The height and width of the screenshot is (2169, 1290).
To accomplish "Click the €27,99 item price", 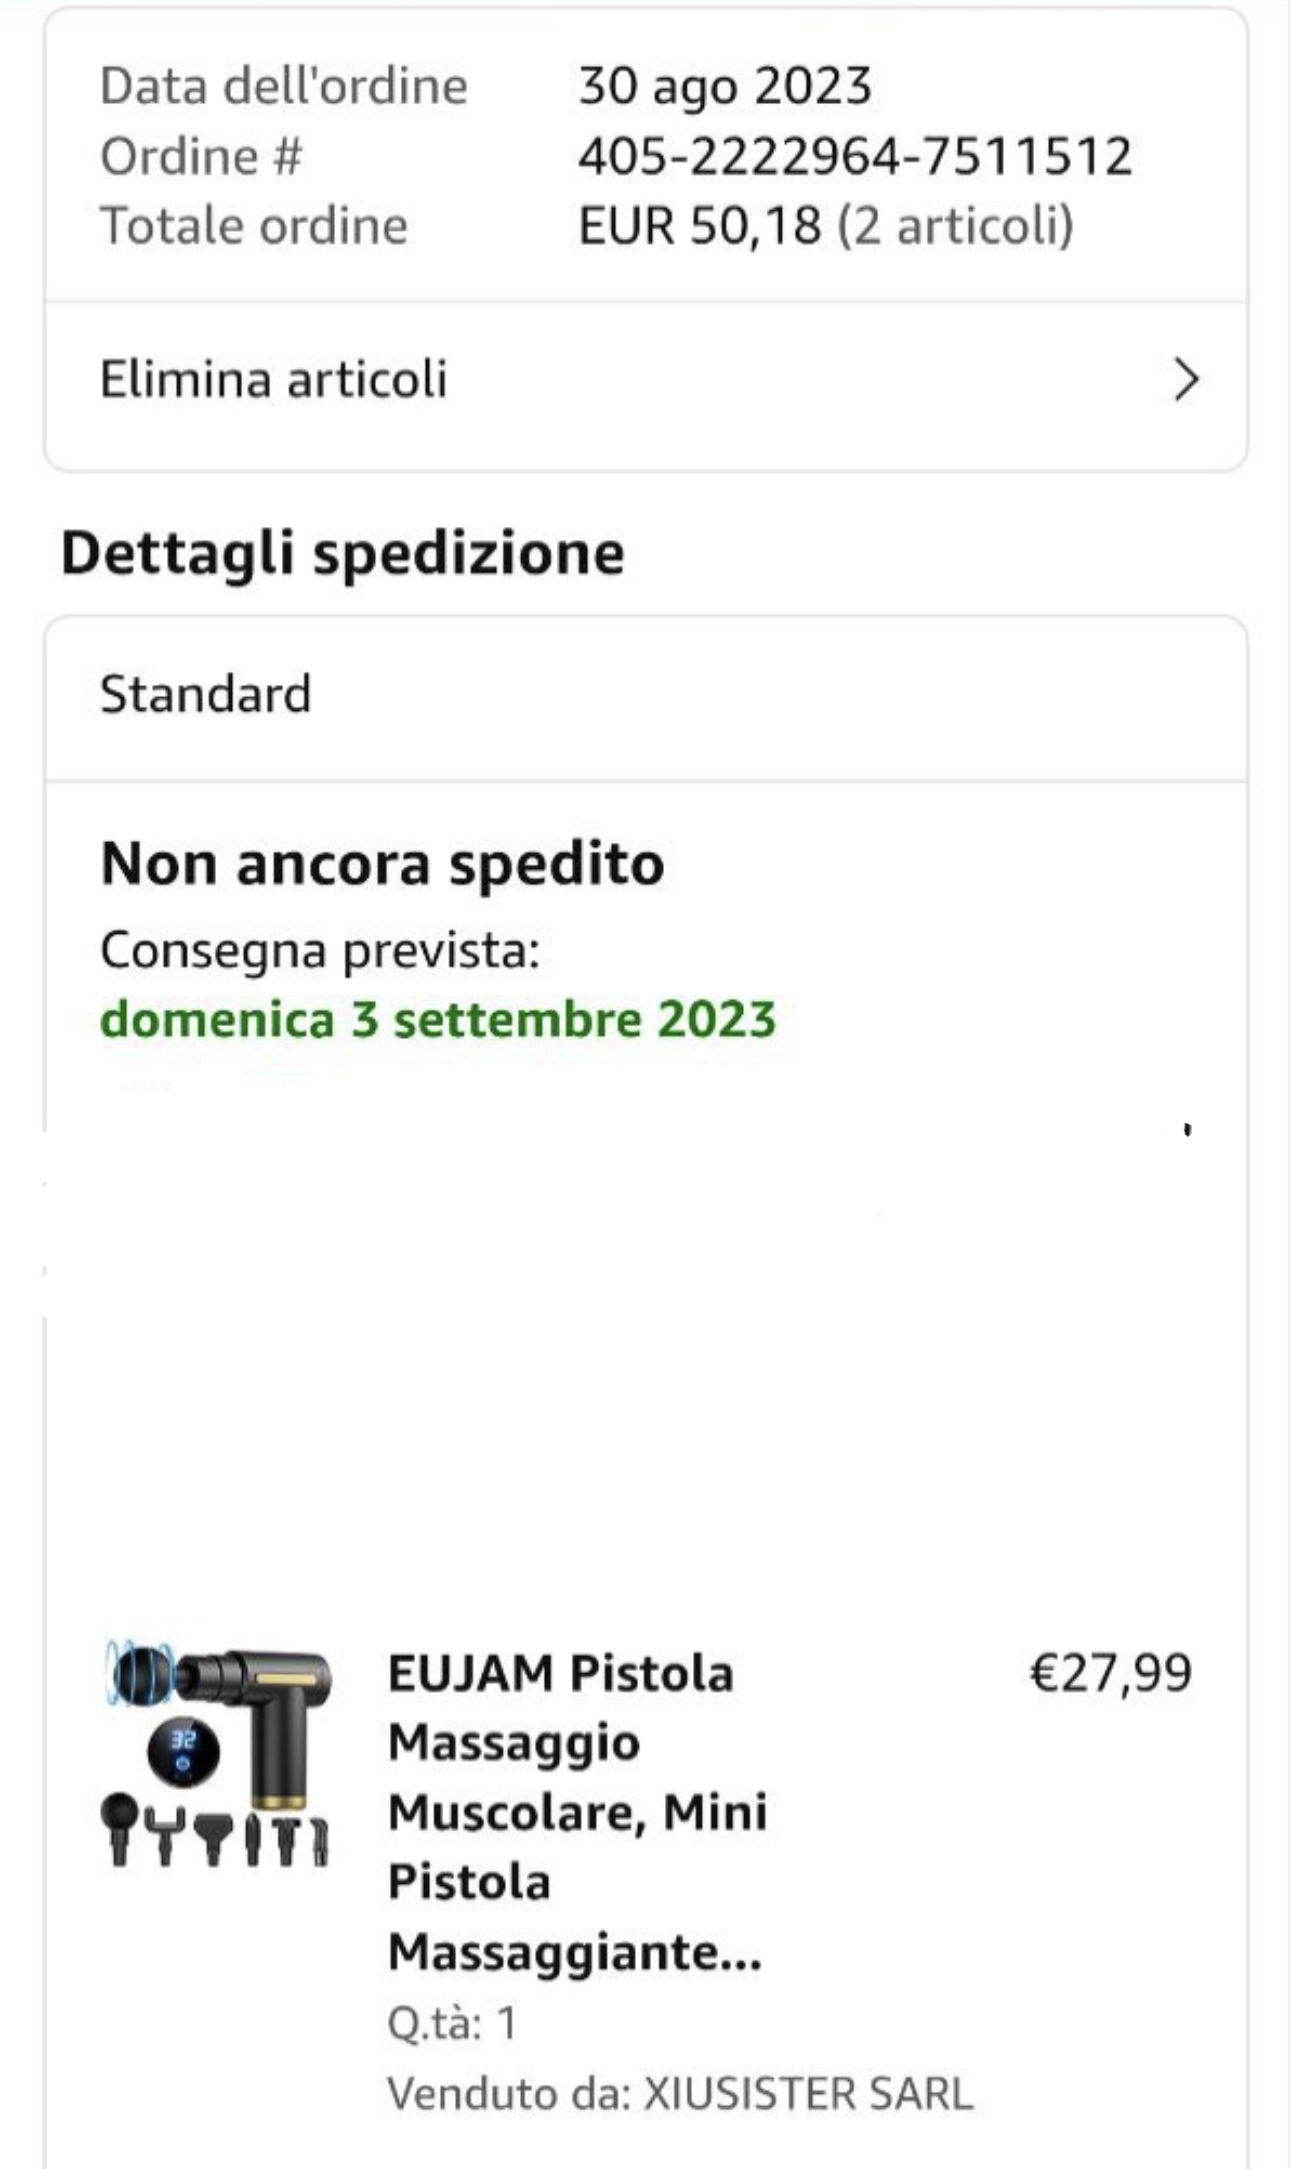I will click(1111, 1673).
